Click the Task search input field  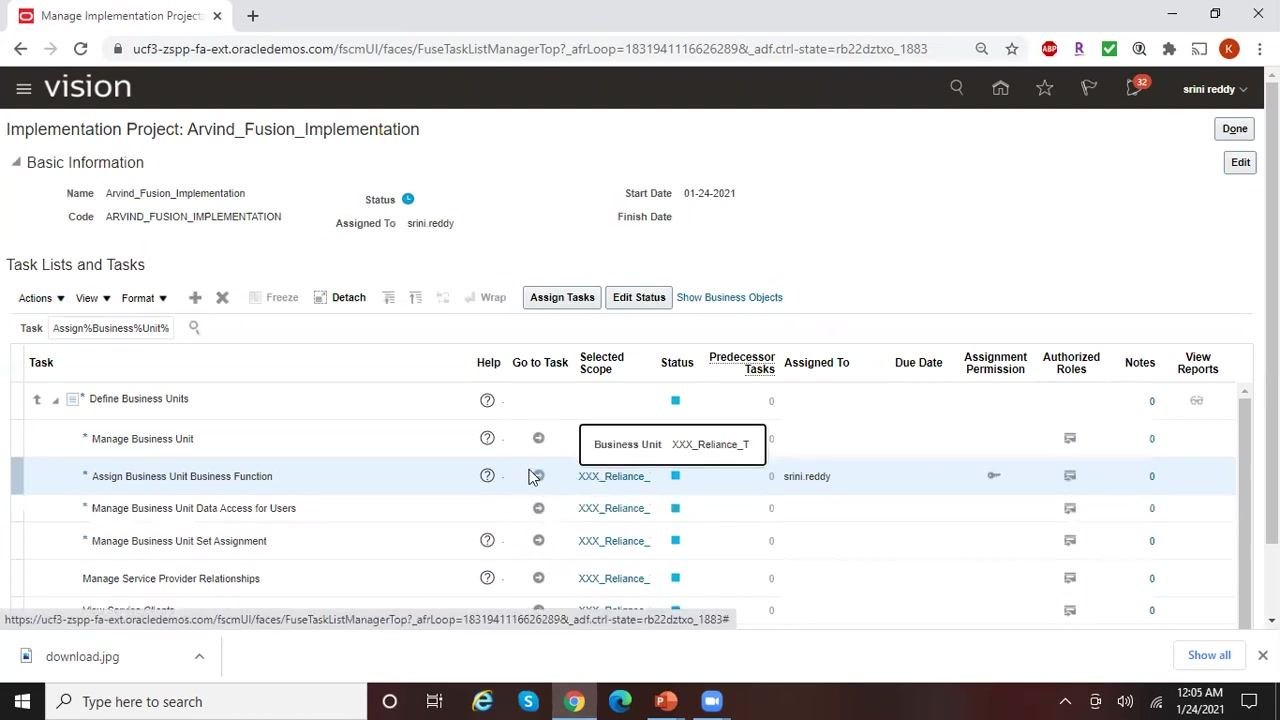click(x=111, y=328)
